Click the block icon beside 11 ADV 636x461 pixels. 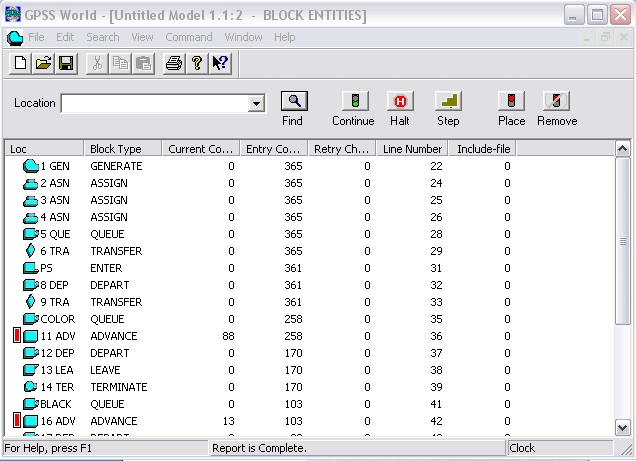[30, 336]
